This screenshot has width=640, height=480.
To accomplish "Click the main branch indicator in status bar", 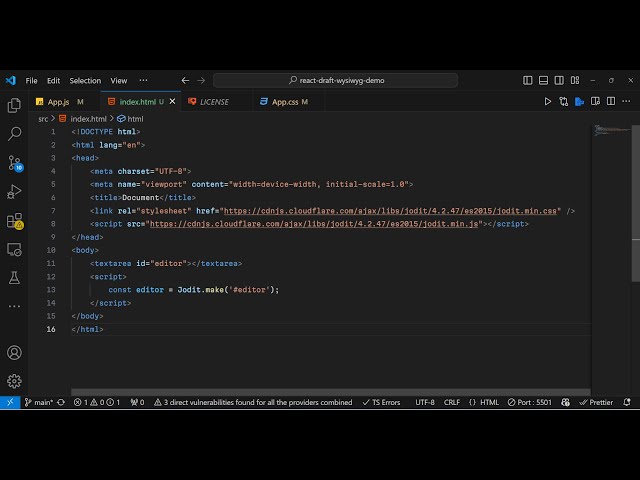I will pyautogui.click(x=40, y=402).
